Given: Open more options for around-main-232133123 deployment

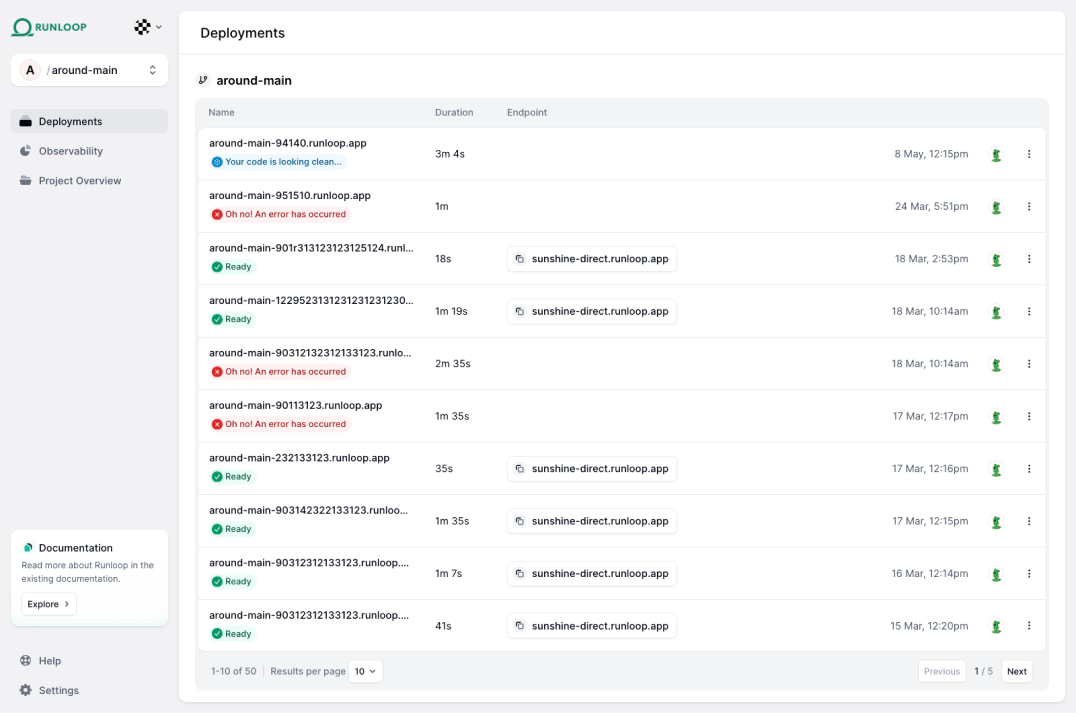Looking at the screenshot, I should click(x=1029, y=469).
